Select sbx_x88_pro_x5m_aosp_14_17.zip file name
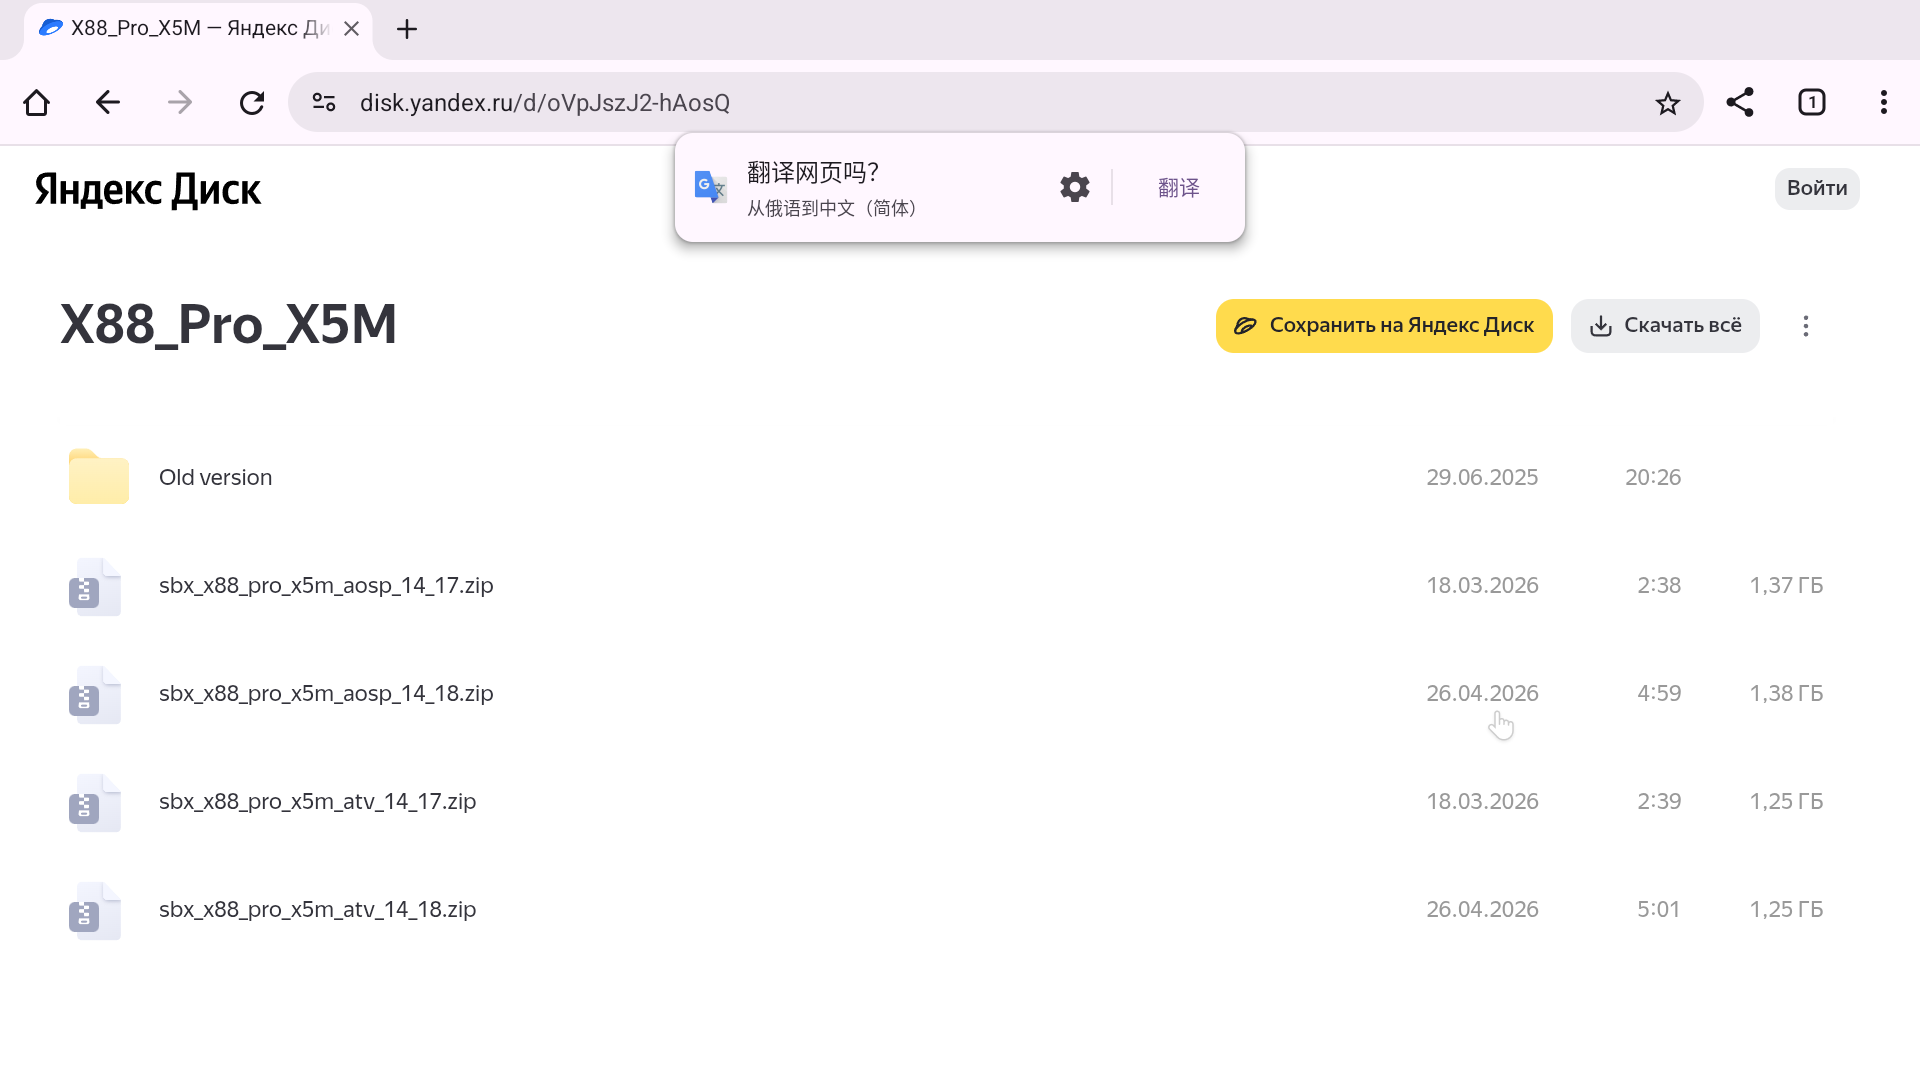The height and width of the screenshot is (1080, 1920). (326, 586)
